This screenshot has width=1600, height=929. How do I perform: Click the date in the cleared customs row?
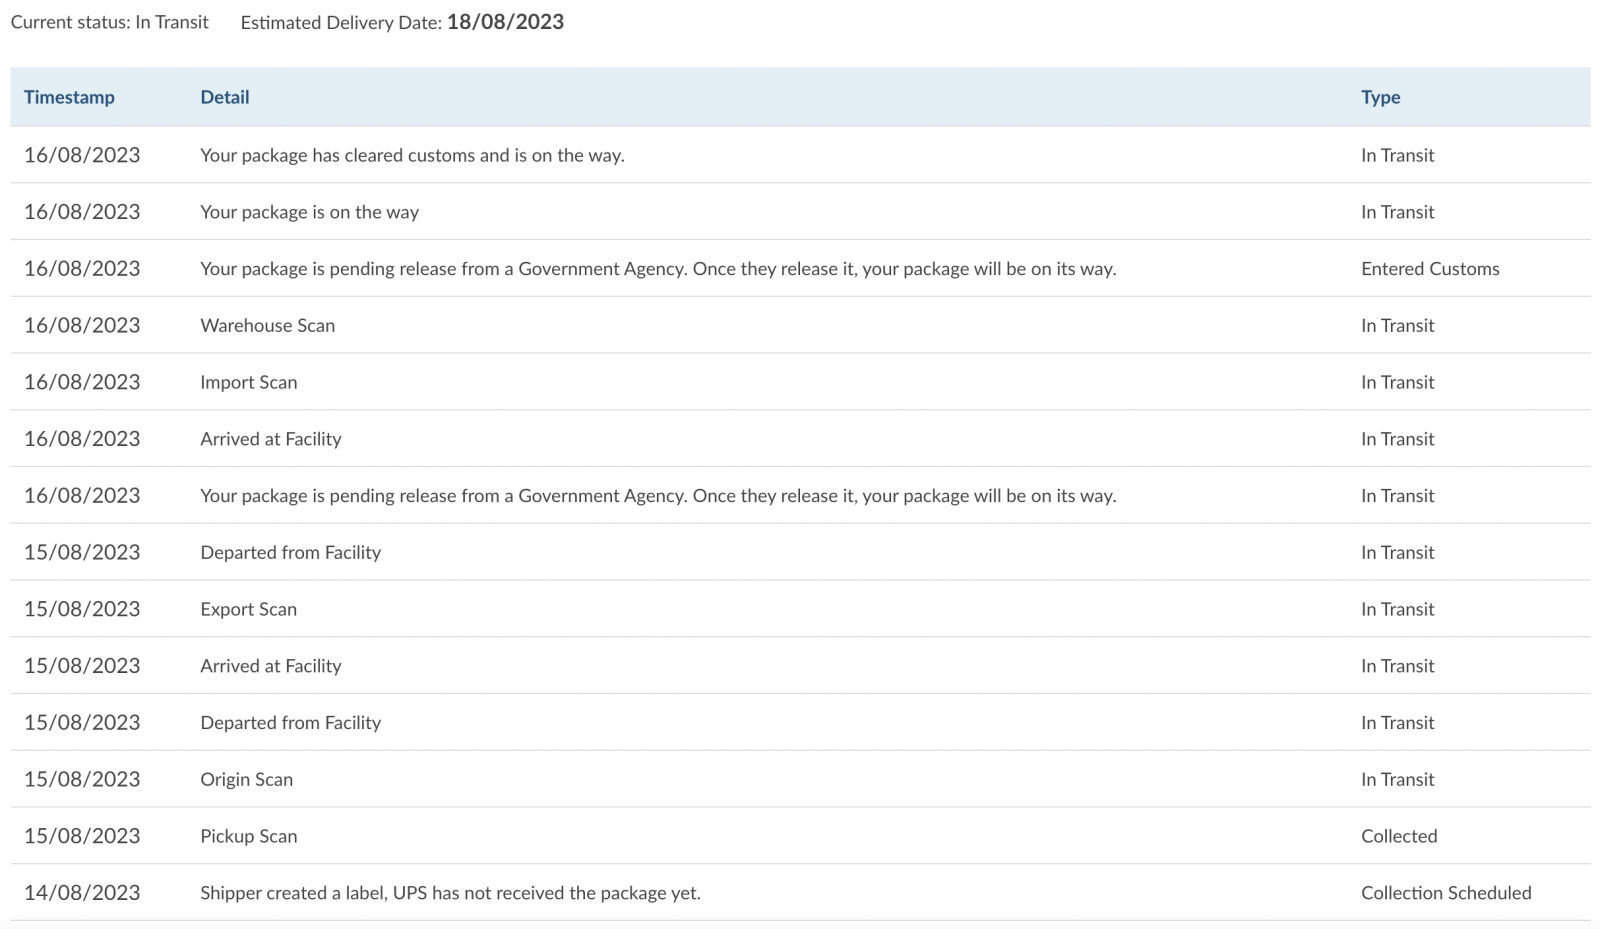(x=82, y=155)
